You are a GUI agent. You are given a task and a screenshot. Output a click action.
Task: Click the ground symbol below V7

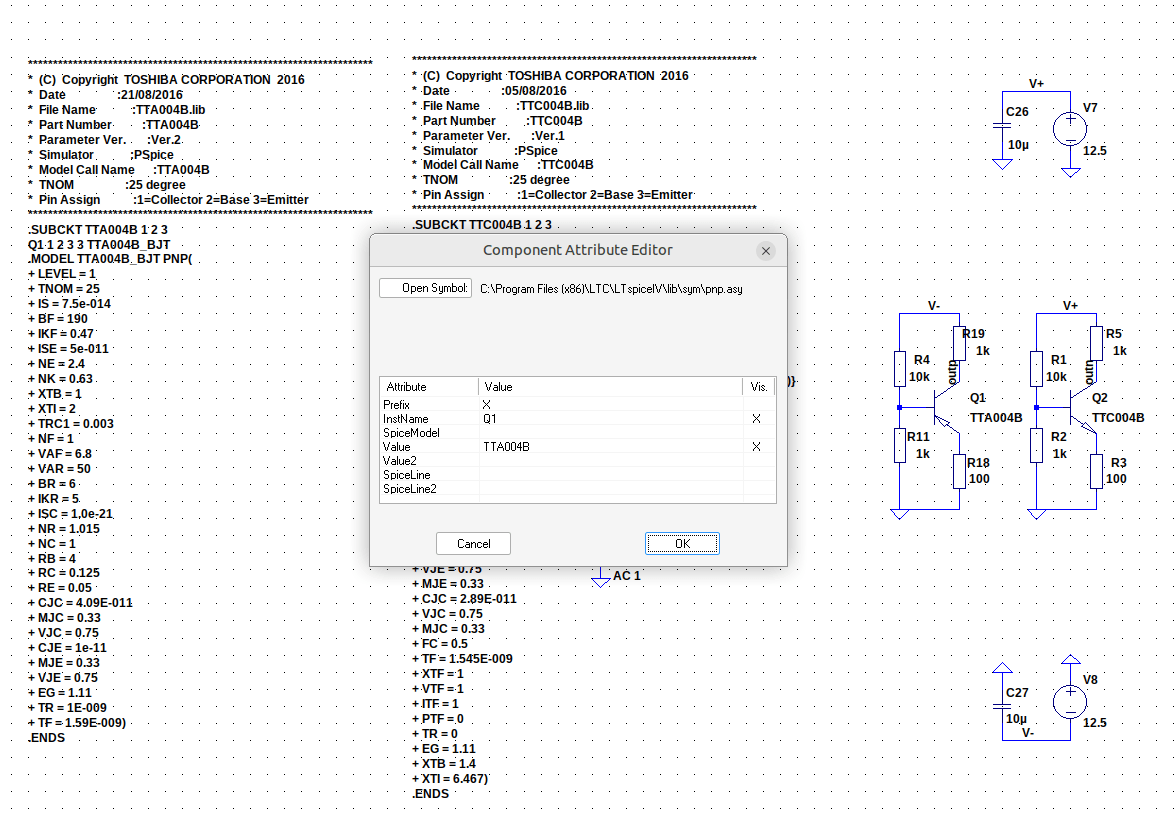coord(1070,172)
